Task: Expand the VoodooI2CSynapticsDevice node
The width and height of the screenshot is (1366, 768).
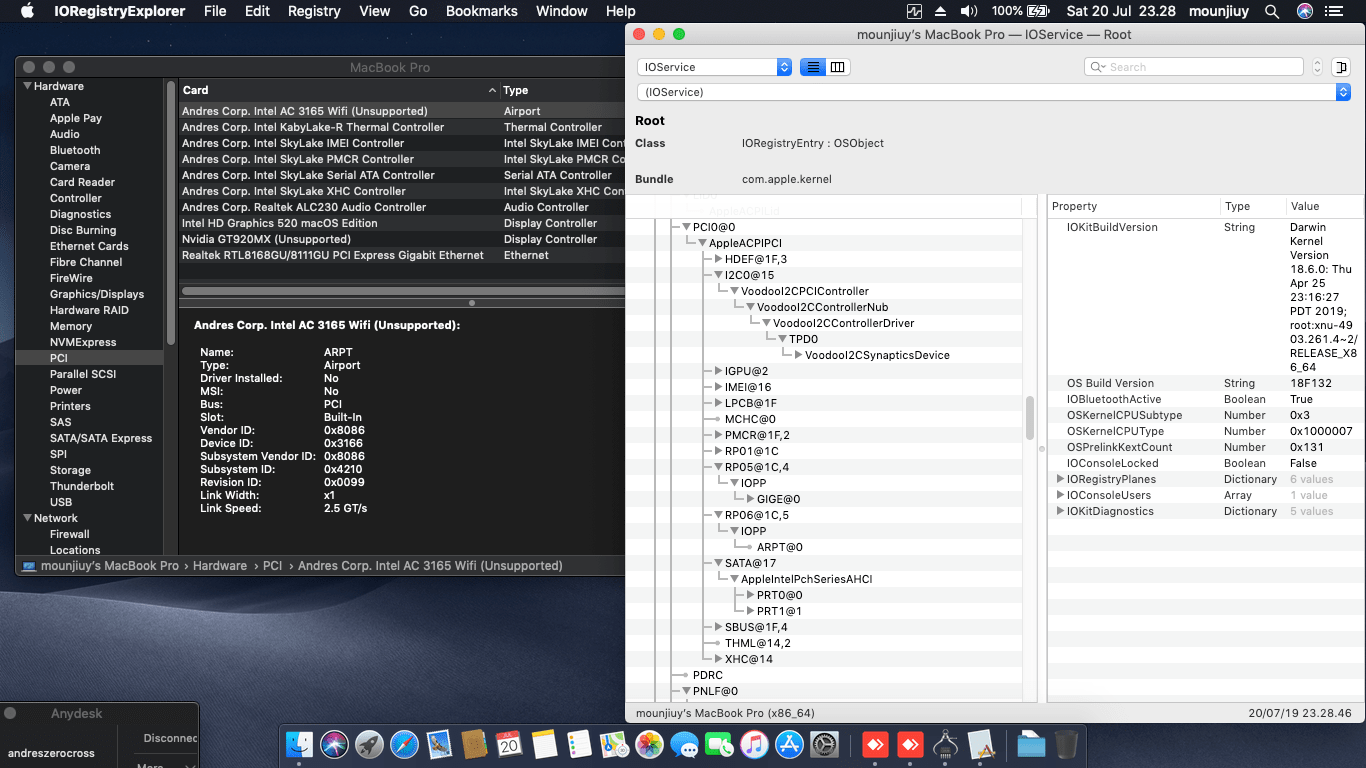Action: coord(798,355)
